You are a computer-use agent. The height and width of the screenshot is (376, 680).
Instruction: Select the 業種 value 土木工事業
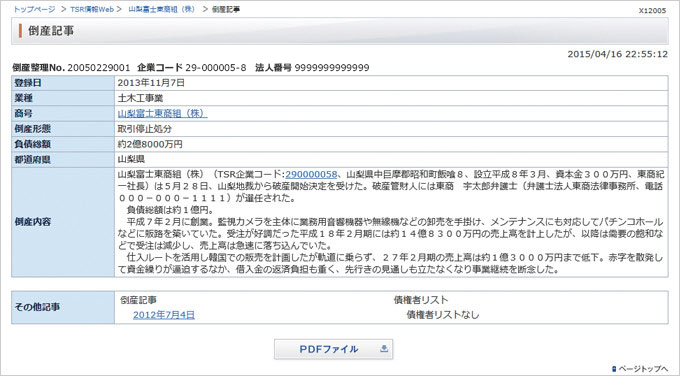click(140, 98)
